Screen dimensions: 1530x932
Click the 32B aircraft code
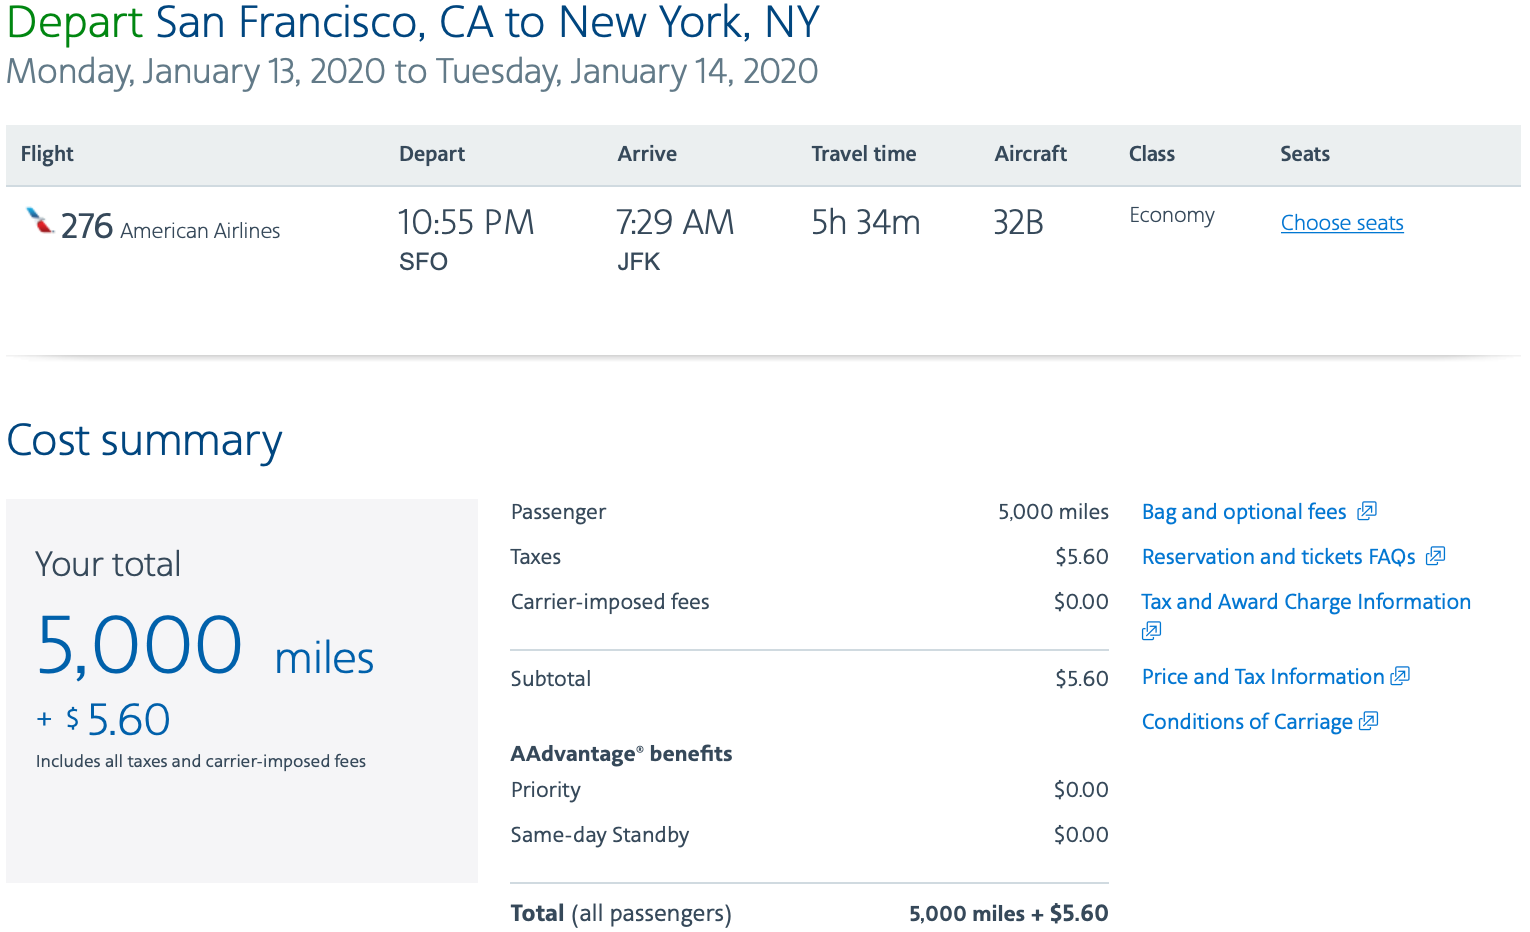[1018, 222]
